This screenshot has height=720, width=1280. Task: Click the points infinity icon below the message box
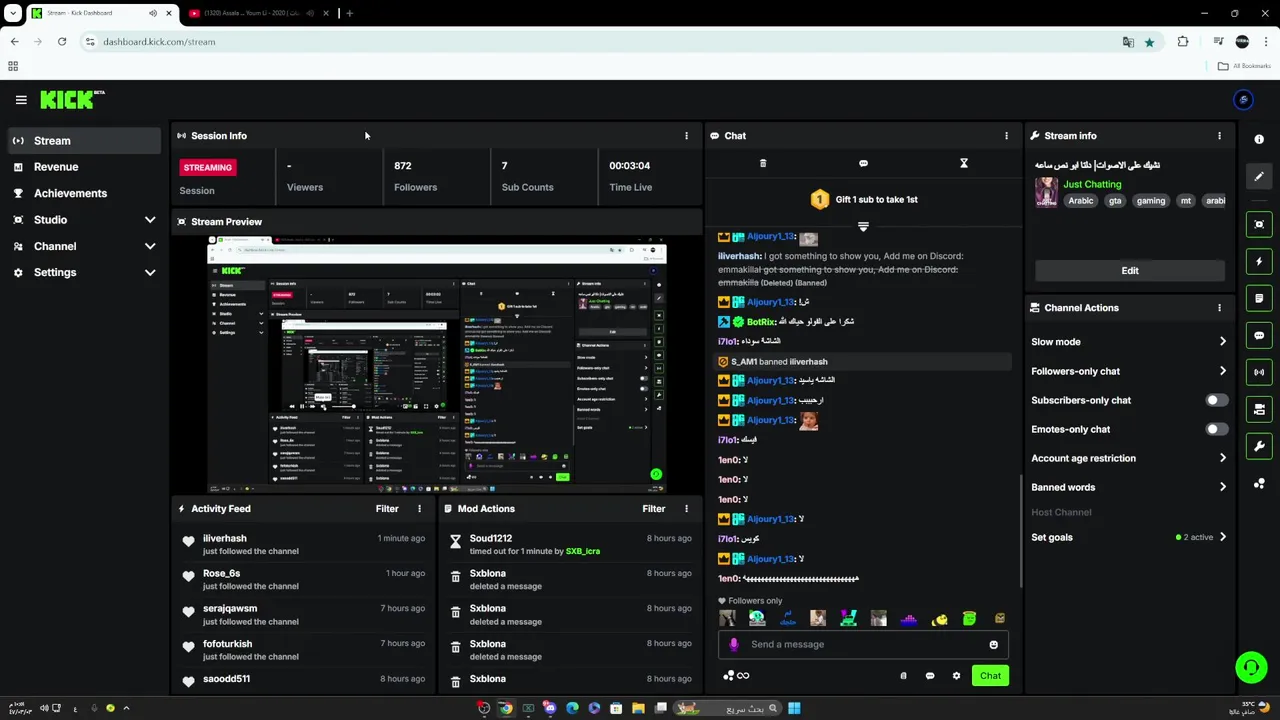point(736,676)
